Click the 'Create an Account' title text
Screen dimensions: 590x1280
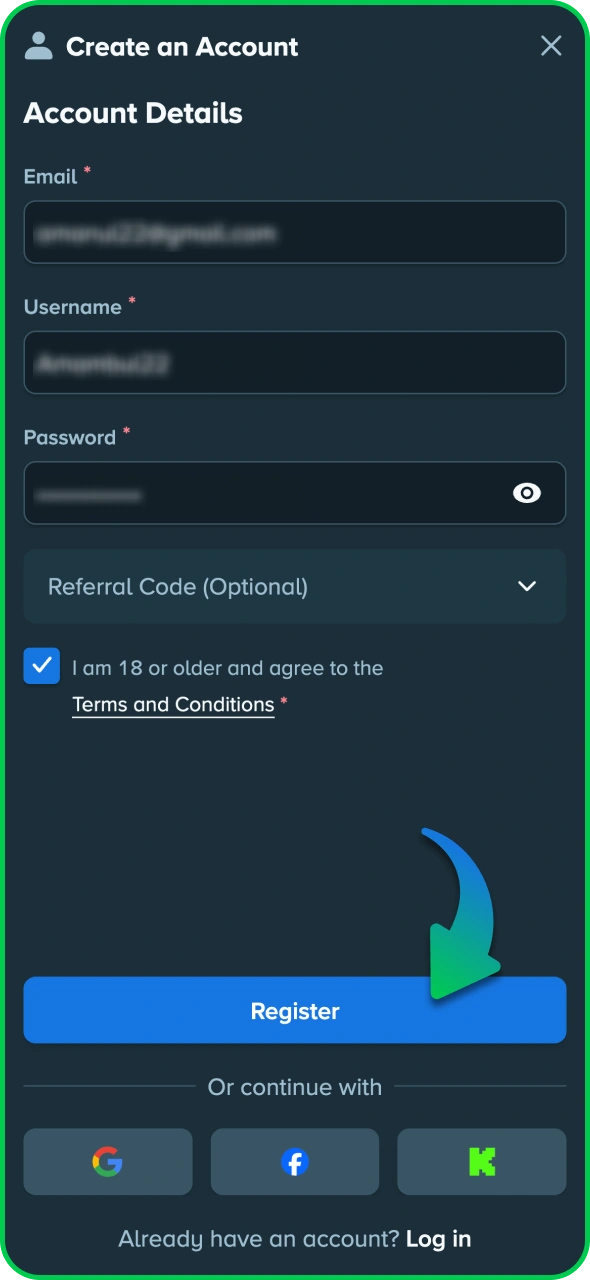coord(182,47)
